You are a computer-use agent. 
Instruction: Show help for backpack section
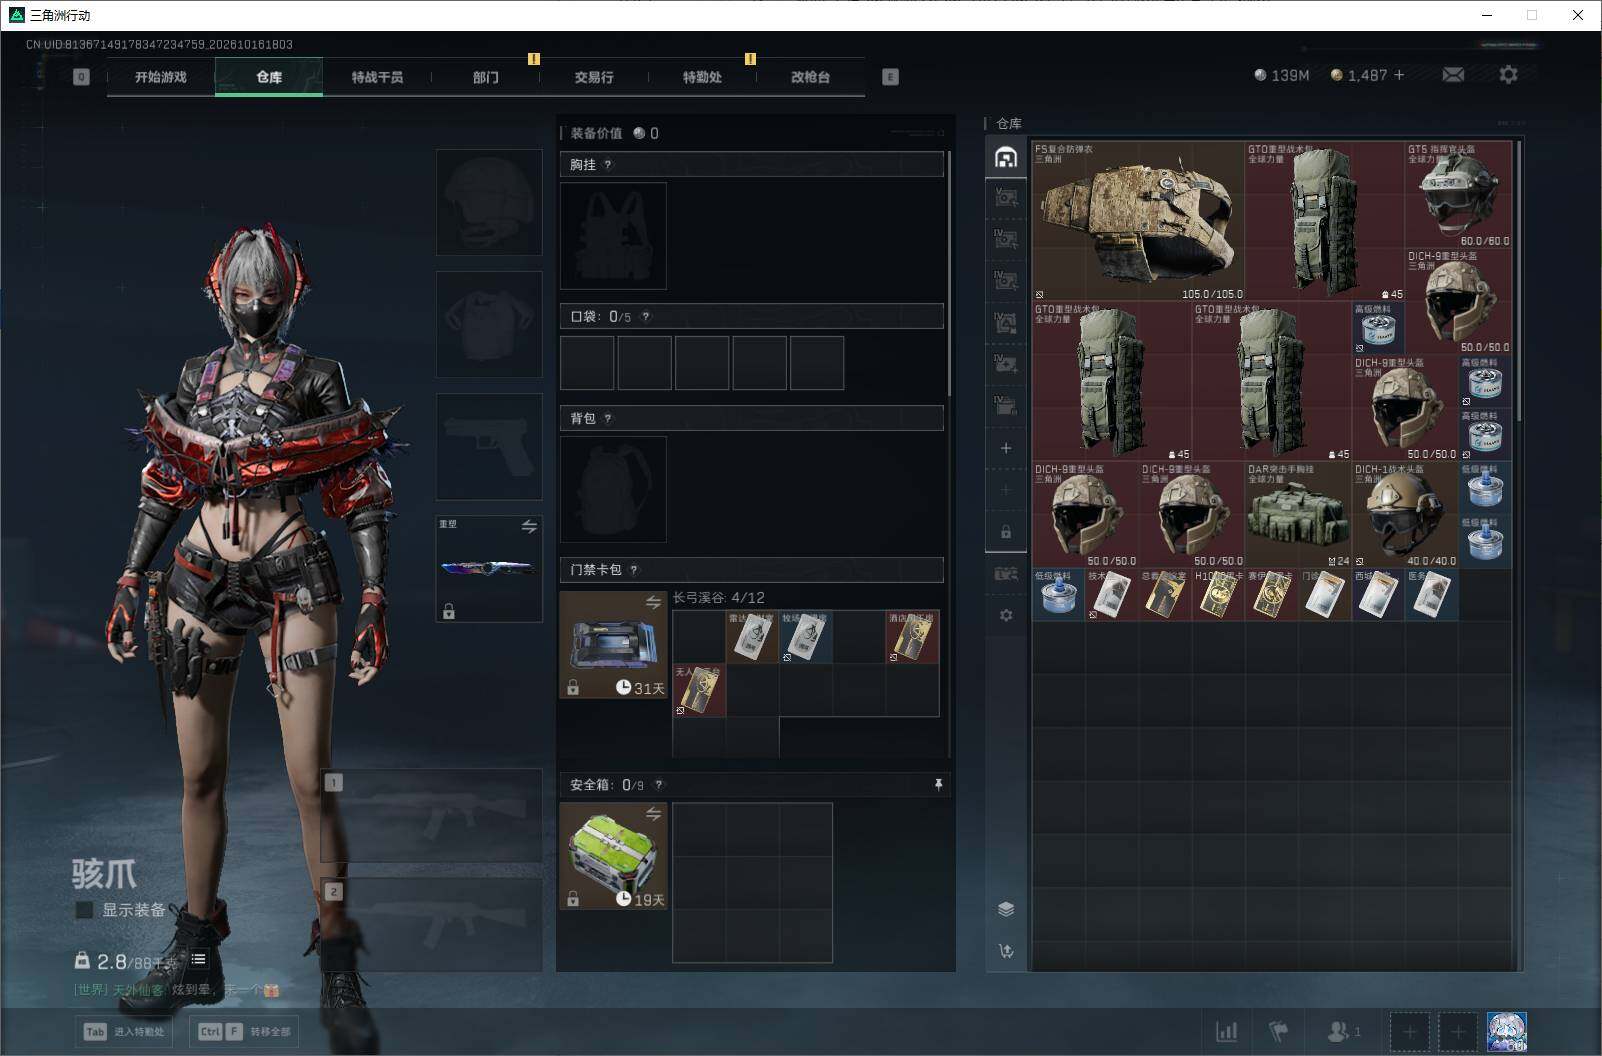(608, 419)
